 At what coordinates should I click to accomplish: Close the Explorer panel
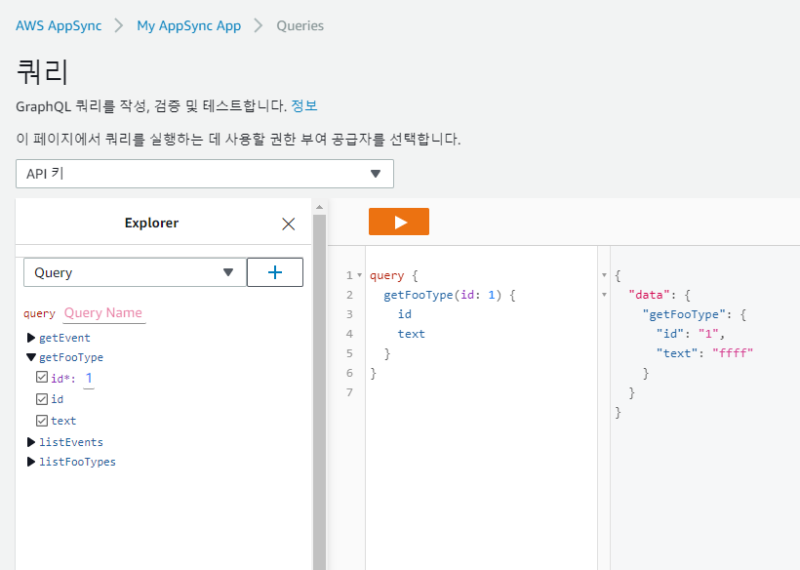[x=288, y=224]
